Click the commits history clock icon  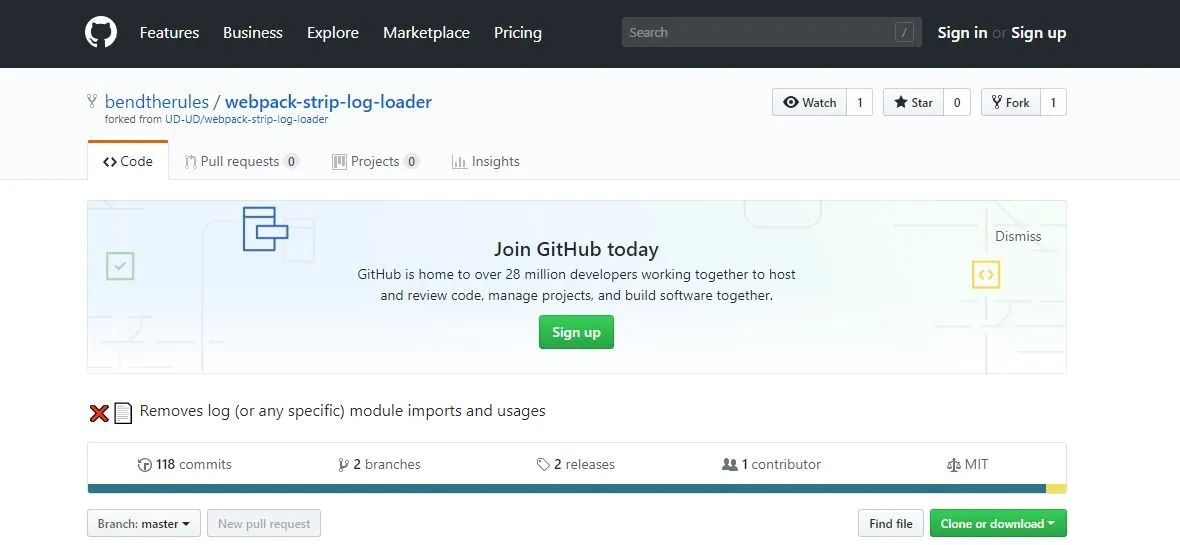144,464
